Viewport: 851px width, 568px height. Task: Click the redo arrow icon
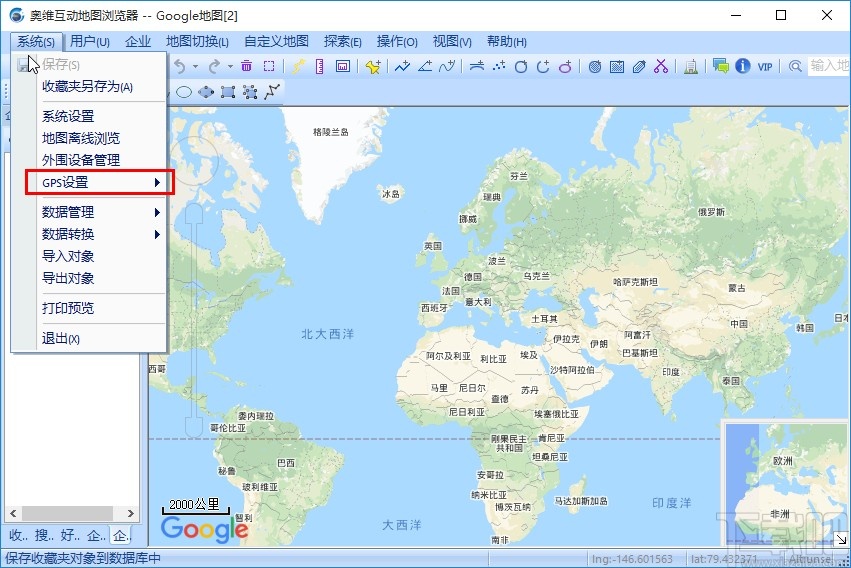tap(214, 66)
